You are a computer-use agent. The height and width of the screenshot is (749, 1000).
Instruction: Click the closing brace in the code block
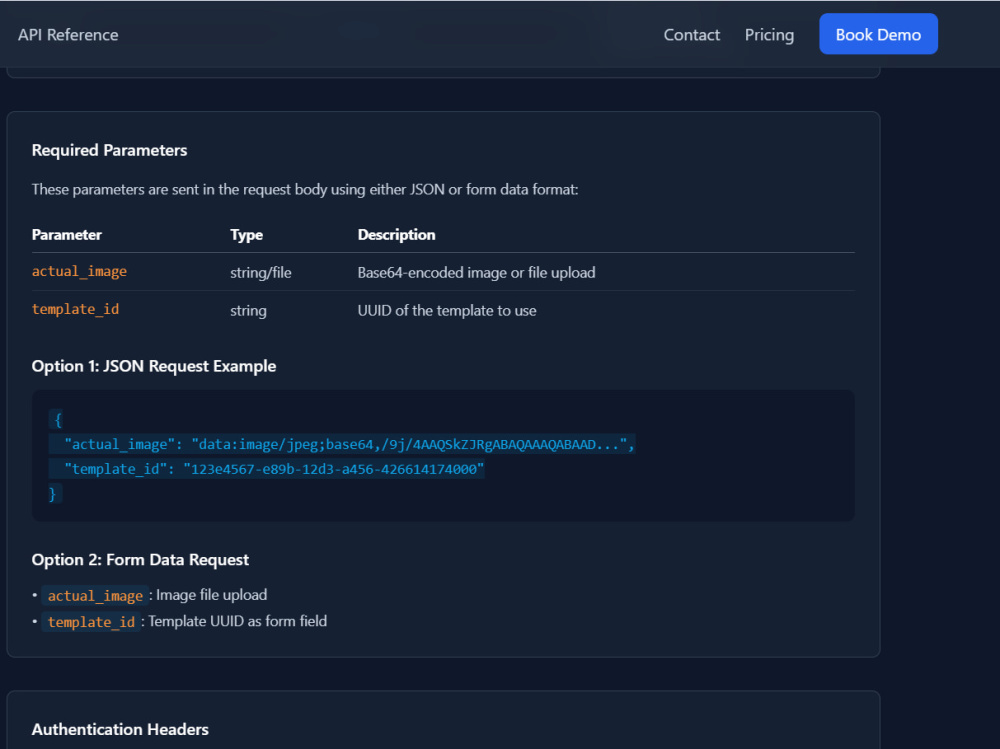coord(54,494)
